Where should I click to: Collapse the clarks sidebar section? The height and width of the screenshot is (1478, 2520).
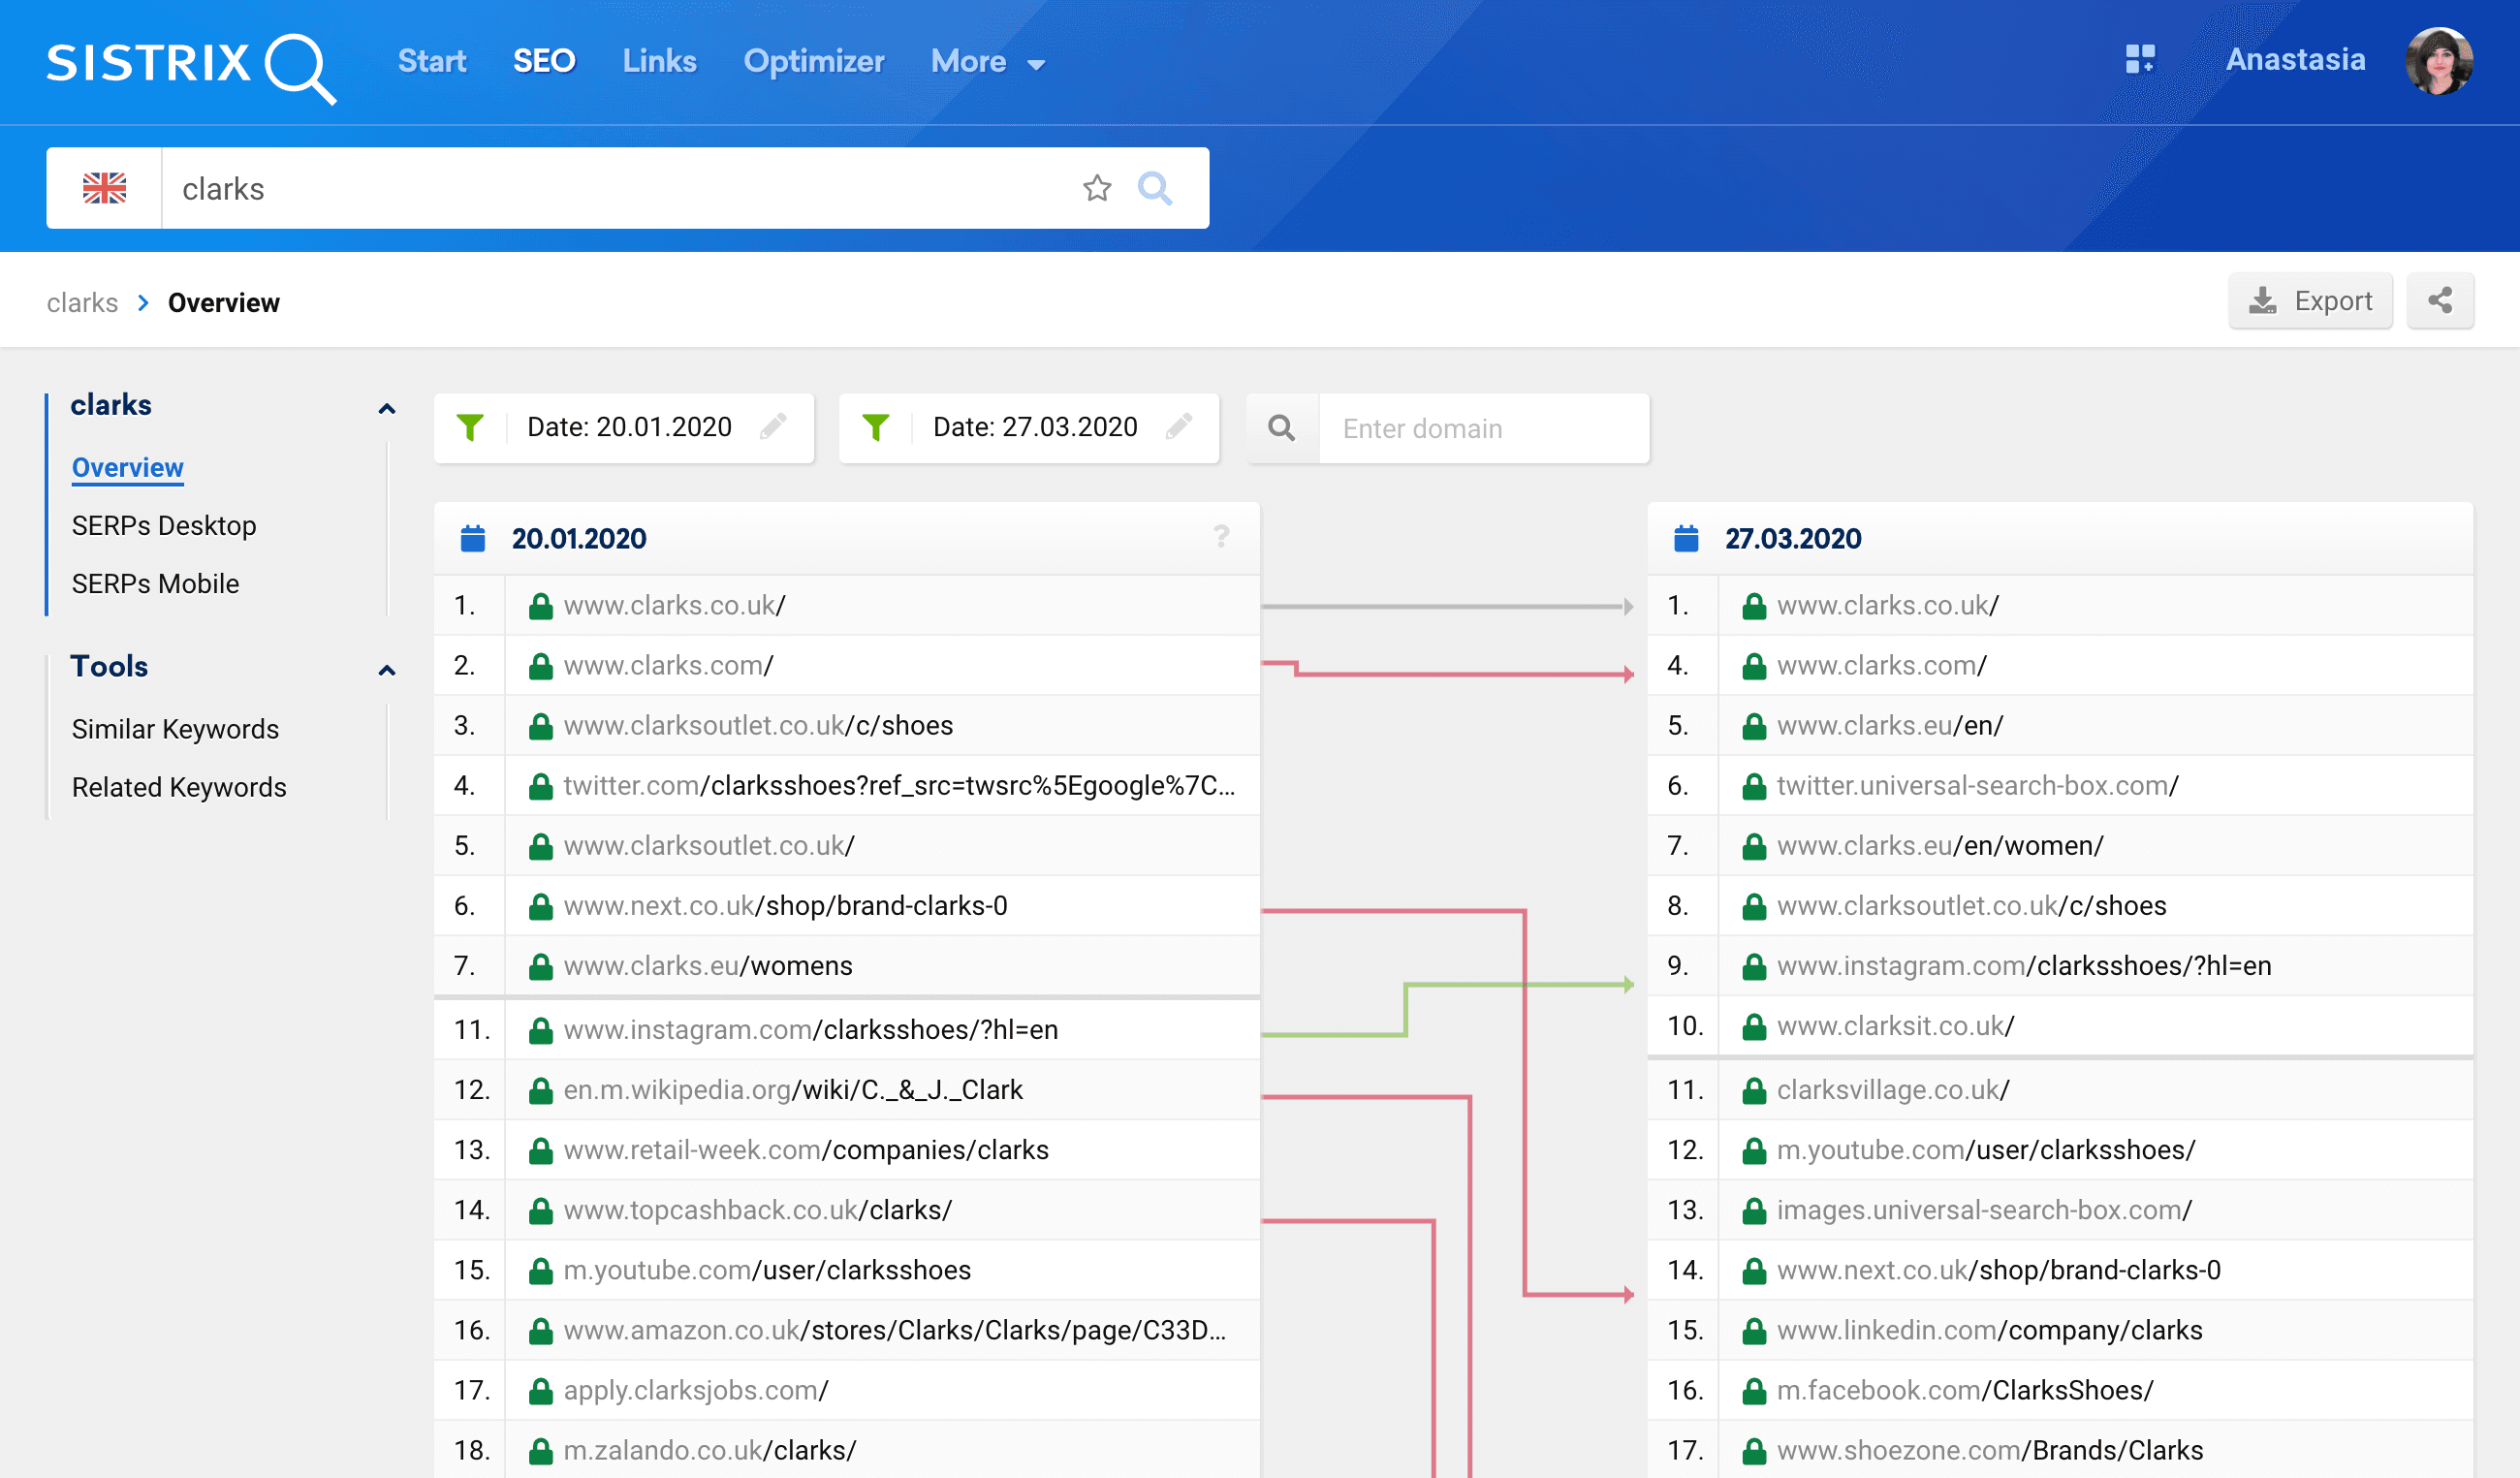tap(387, 408)
